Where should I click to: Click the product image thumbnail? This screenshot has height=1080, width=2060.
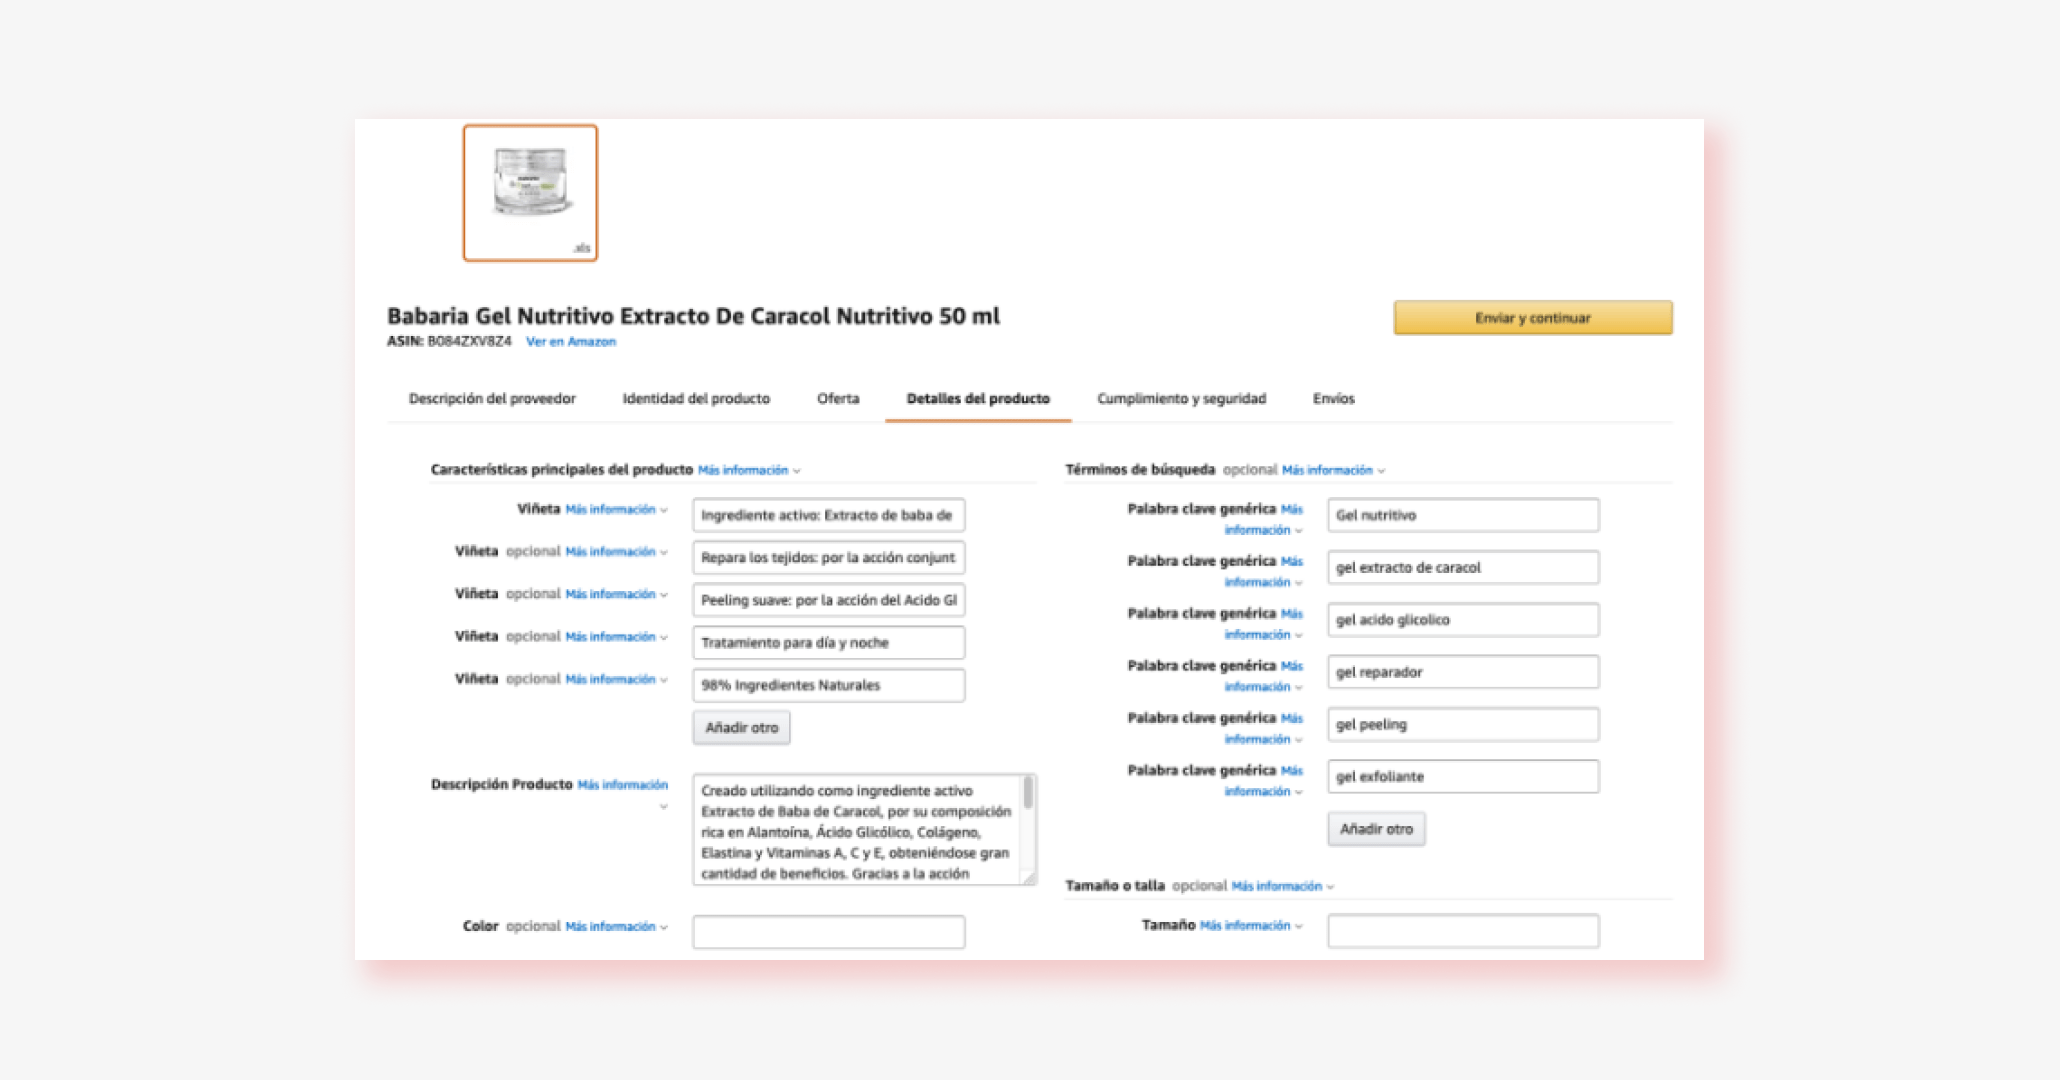529,193
